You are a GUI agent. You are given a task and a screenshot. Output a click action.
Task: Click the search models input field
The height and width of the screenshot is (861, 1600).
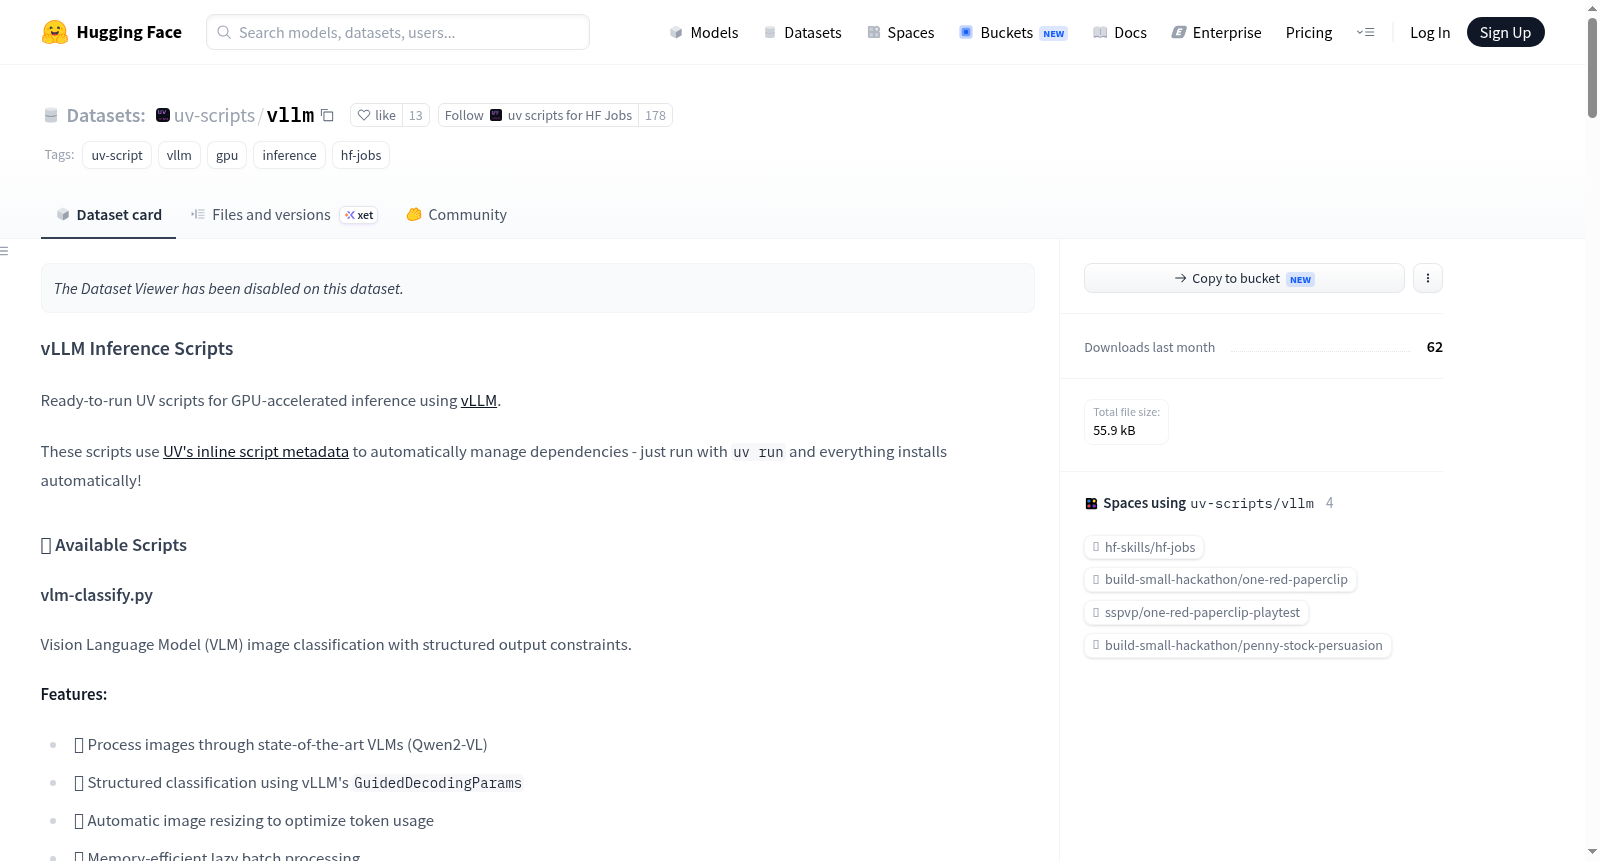398,32
